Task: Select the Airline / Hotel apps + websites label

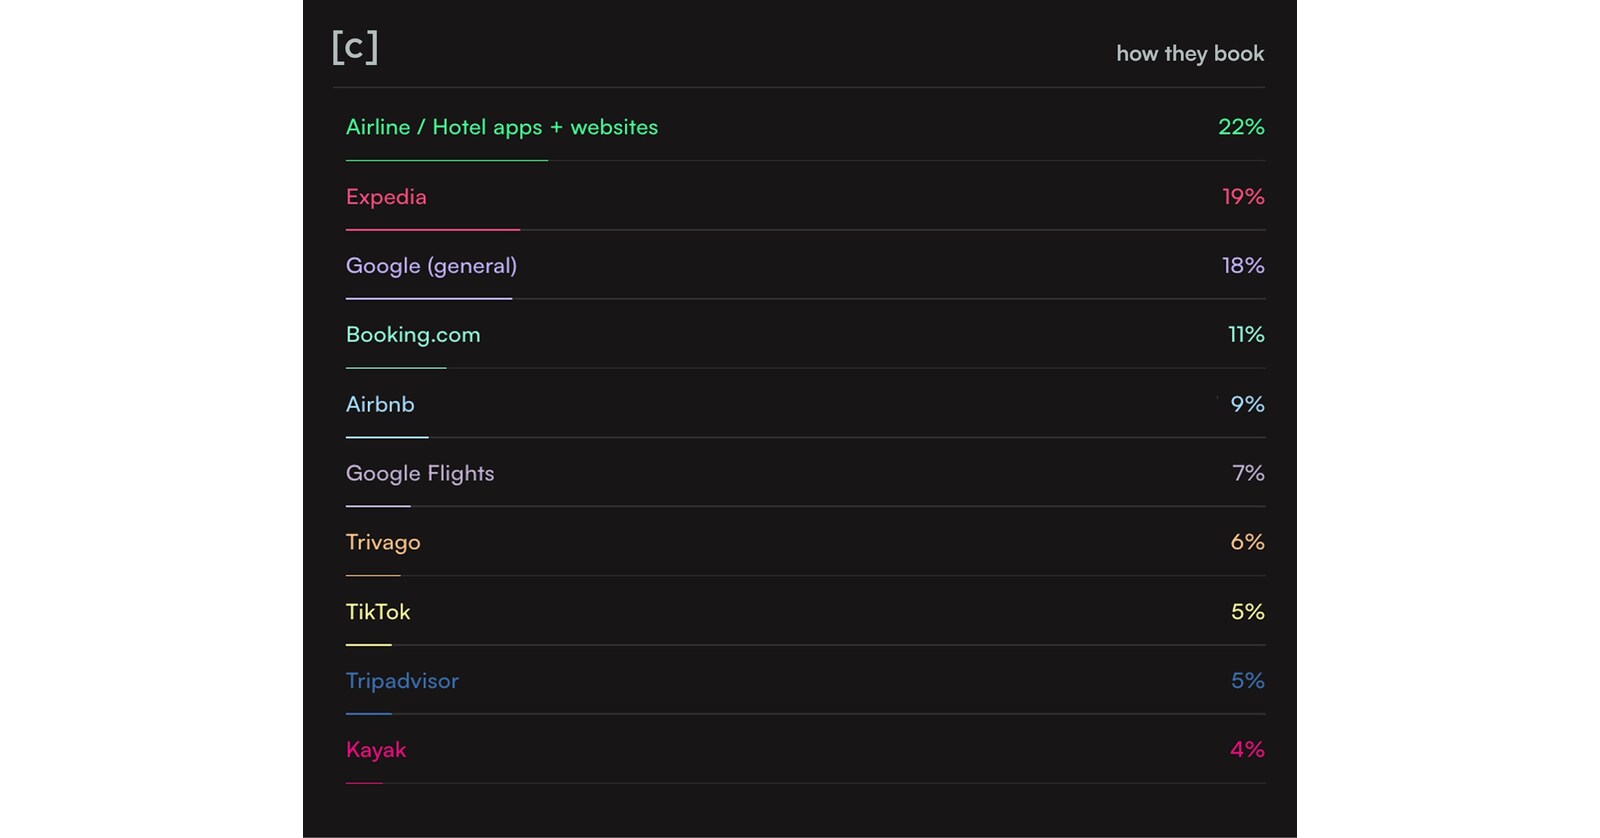Action: 501,128
